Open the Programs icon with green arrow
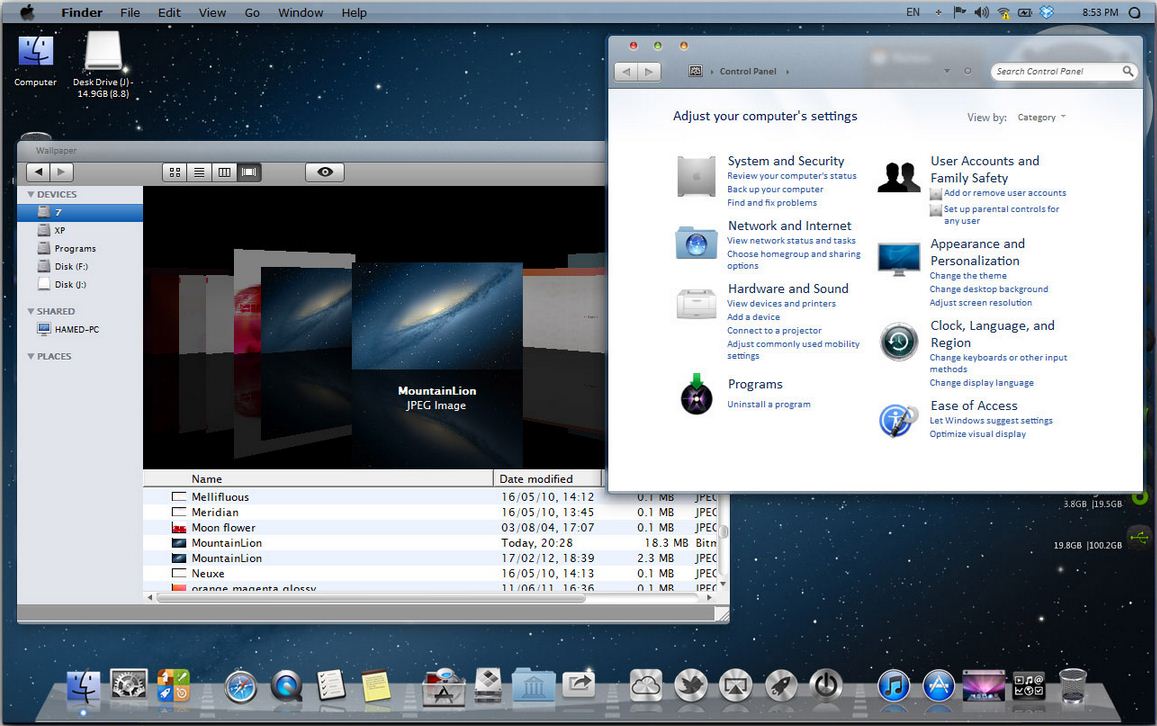Screen dimensions: 1157x726 tap(697, 394)
